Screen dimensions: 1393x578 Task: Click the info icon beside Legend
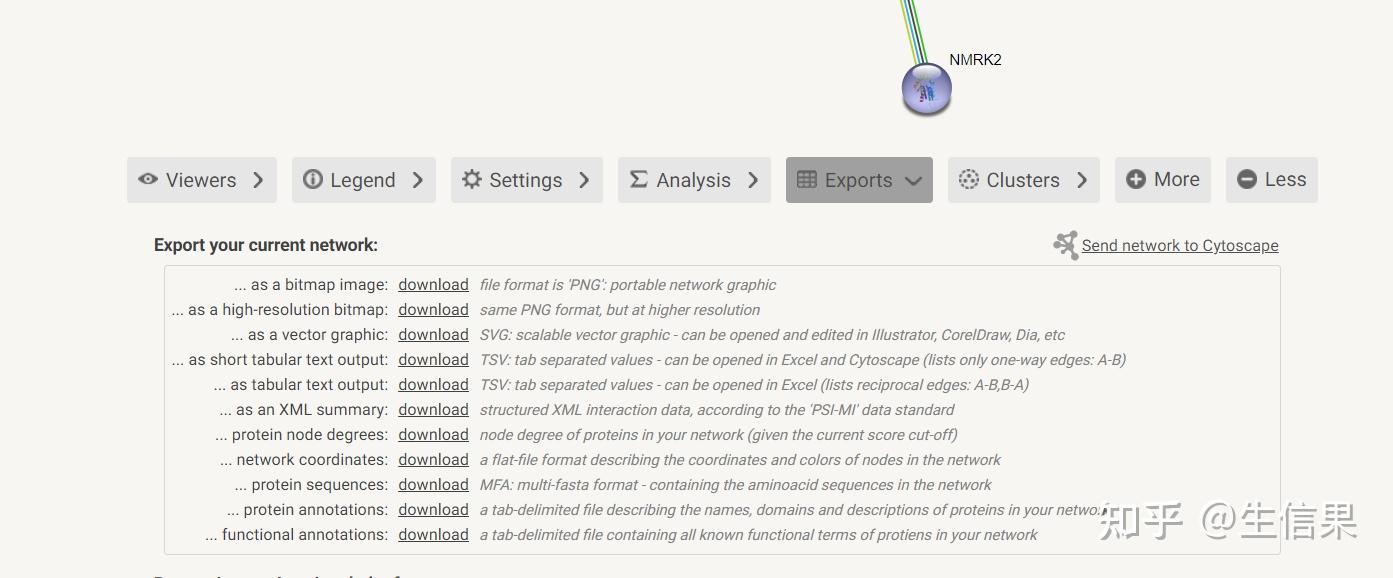click(x=313, y=180)
